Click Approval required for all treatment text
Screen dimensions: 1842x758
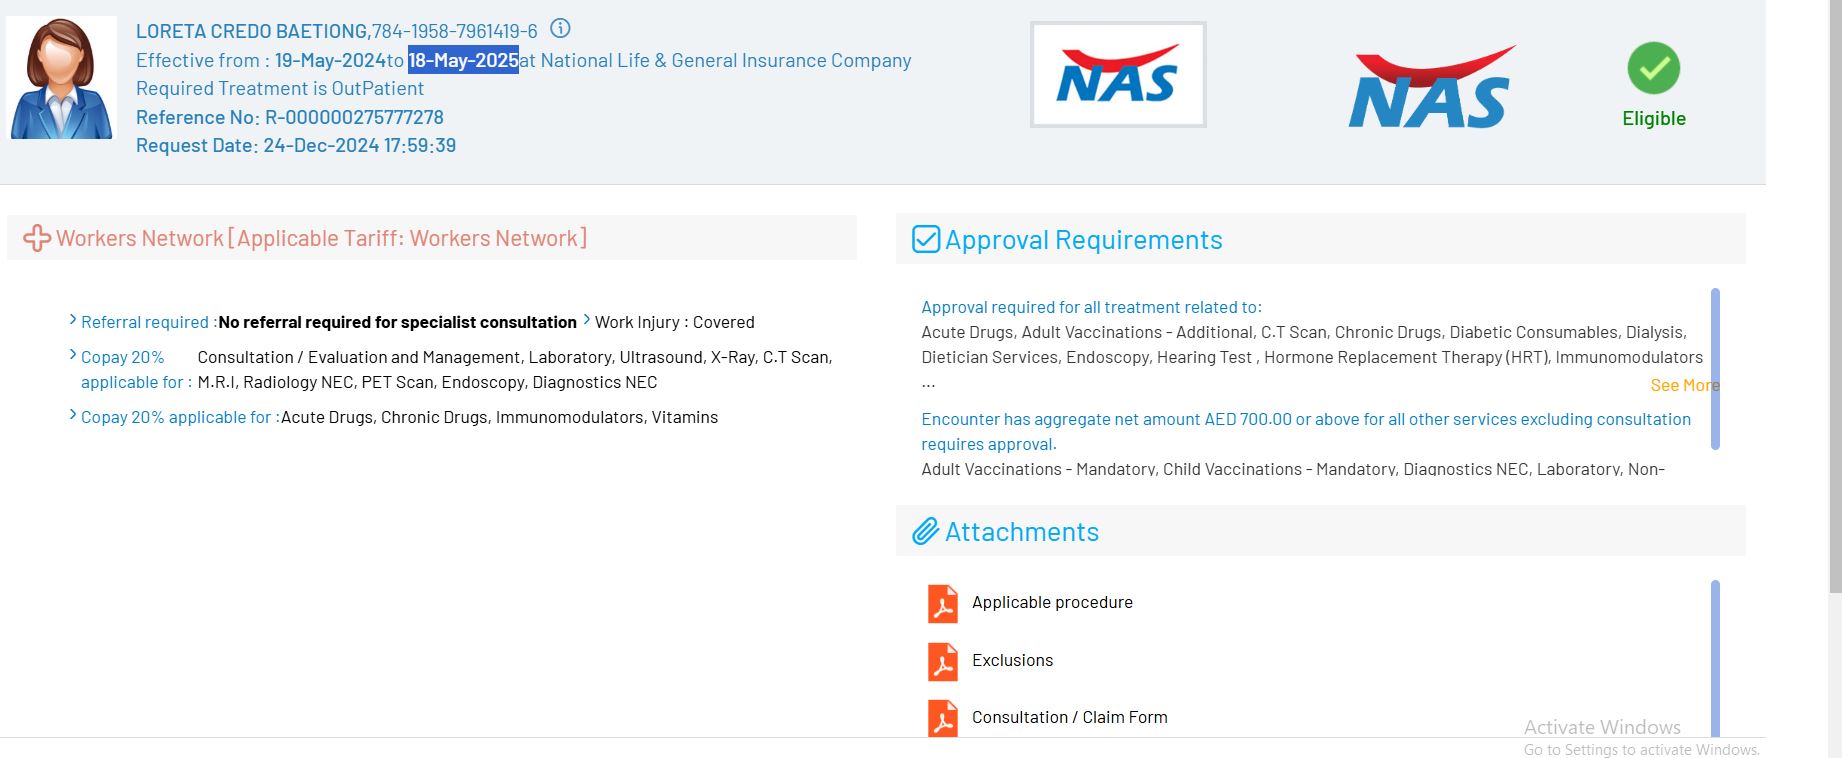pos(1091,307)
